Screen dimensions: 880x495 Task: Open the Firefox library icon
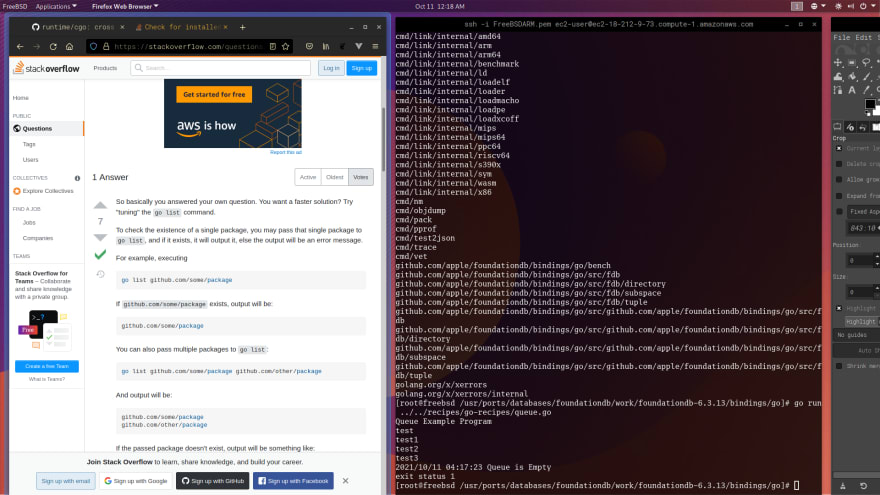tap(326, 47)
